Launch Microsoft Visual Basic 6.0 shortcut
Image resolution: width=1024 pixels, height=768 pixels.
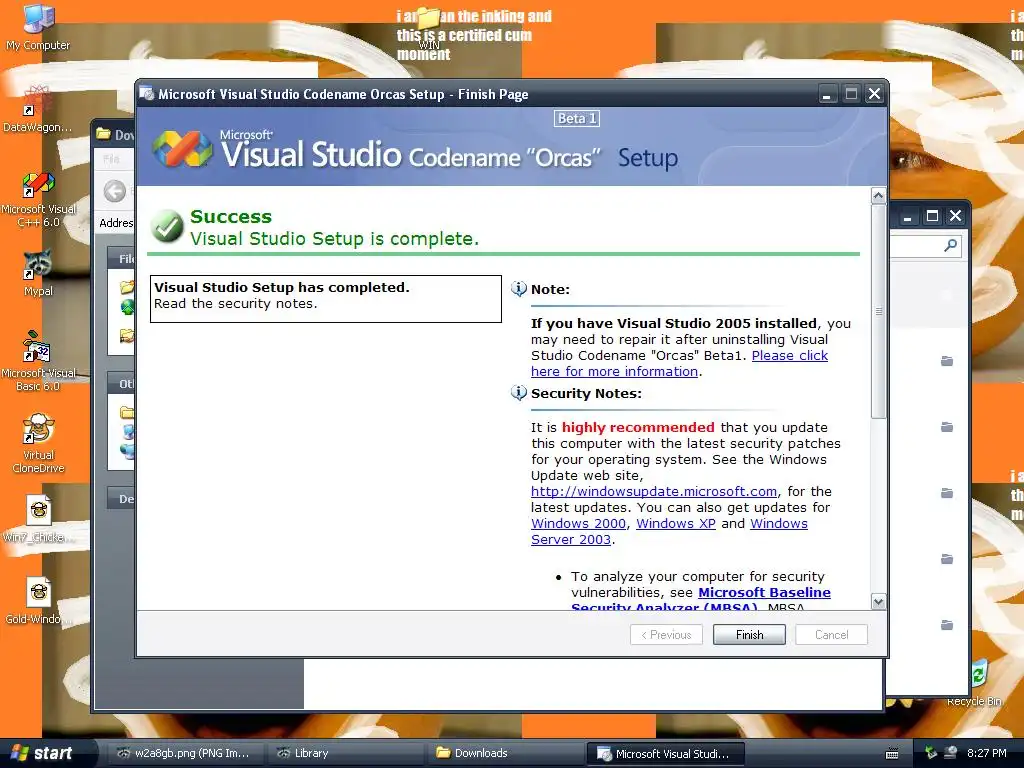point(38,360)
